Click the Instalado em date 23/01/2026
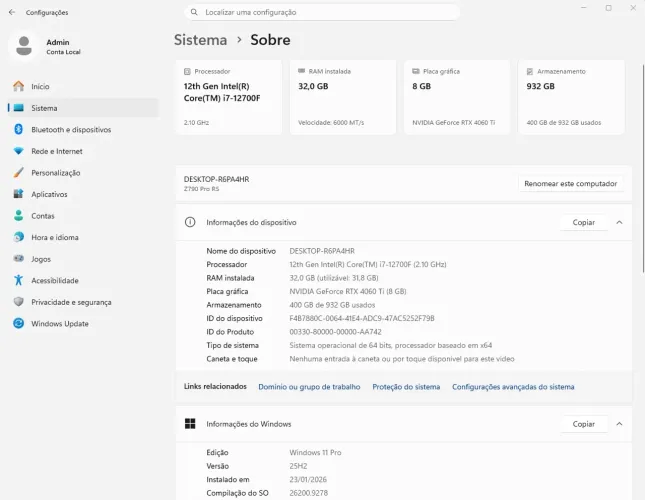Viewport: 645px width, 500px height. pos(308,479)
